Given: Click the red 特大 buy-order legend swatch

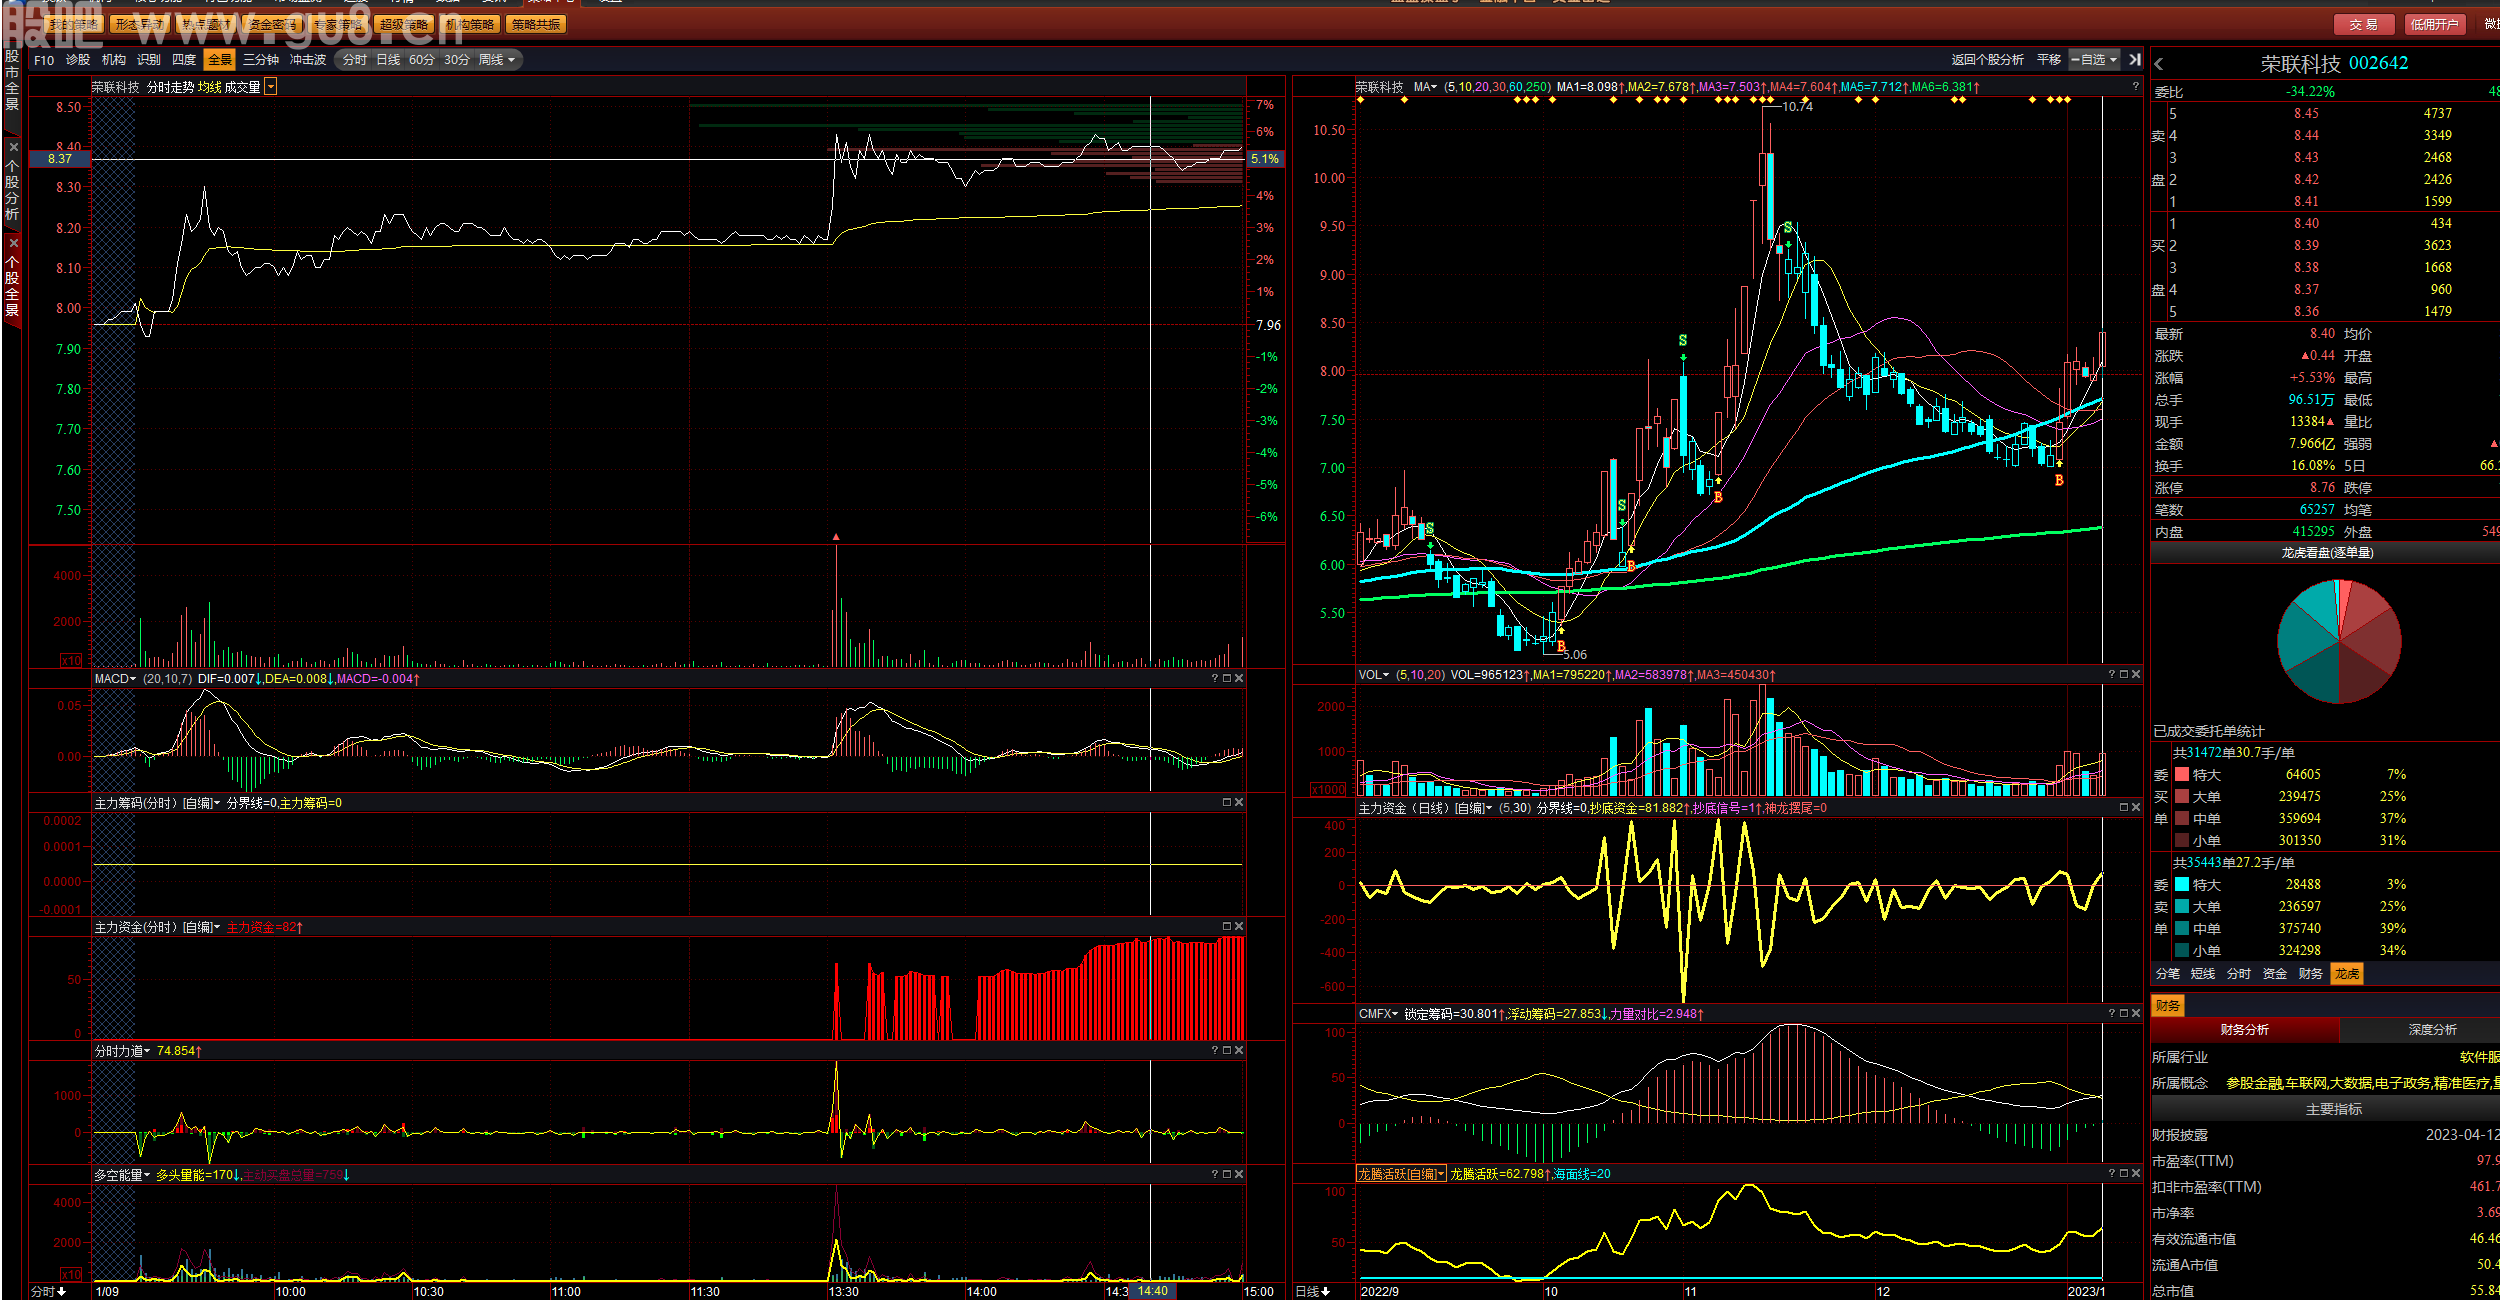Looking at the screenshot, I should click(2182, 774).
